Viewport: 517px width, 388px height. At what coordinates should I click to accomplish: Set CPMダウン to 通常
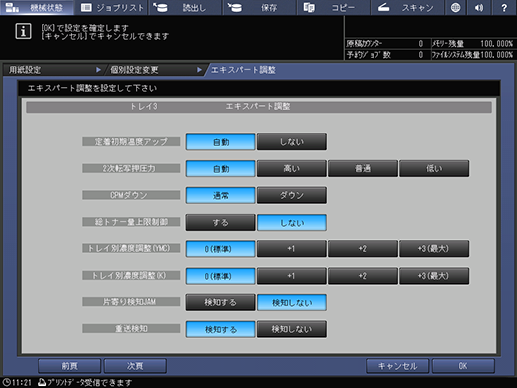point(221,195)
